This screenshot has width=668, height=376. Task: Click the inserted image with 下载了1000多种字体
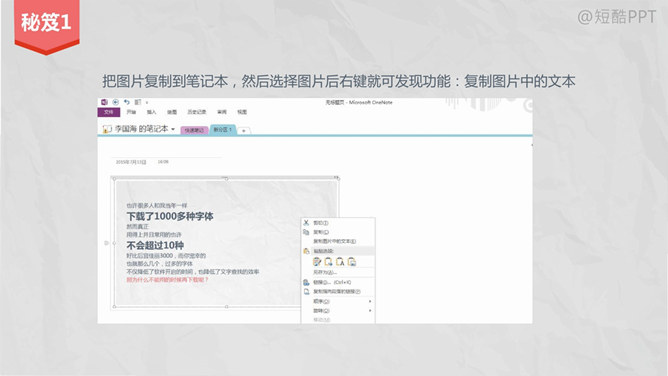point(226,243)
